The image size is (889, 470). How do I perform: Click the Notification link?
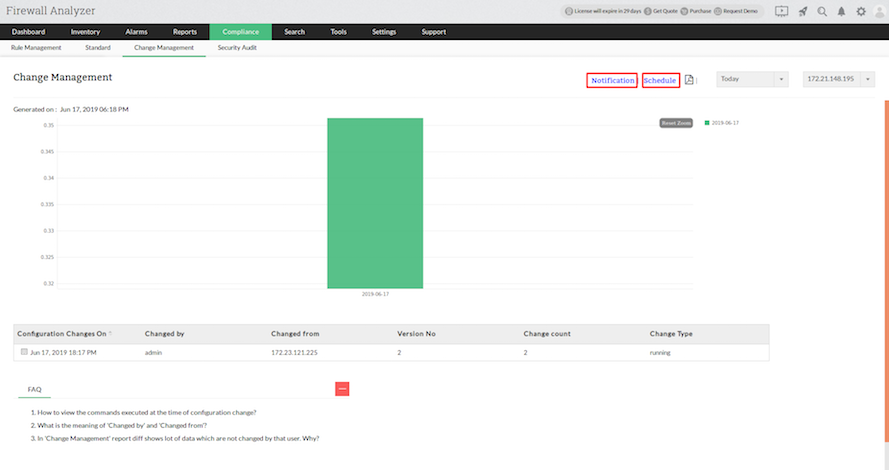612,81
